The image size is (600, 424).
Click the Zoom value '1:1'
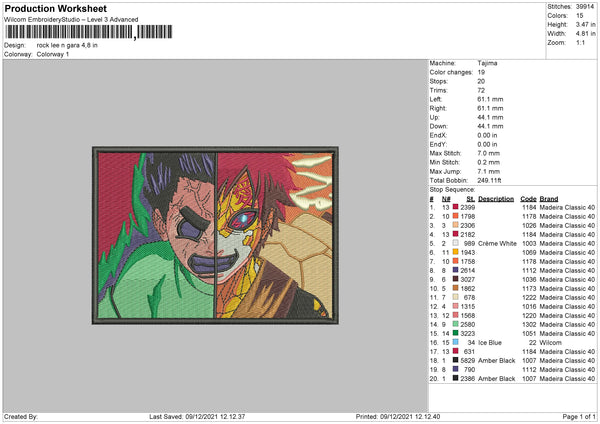(580, 42)
